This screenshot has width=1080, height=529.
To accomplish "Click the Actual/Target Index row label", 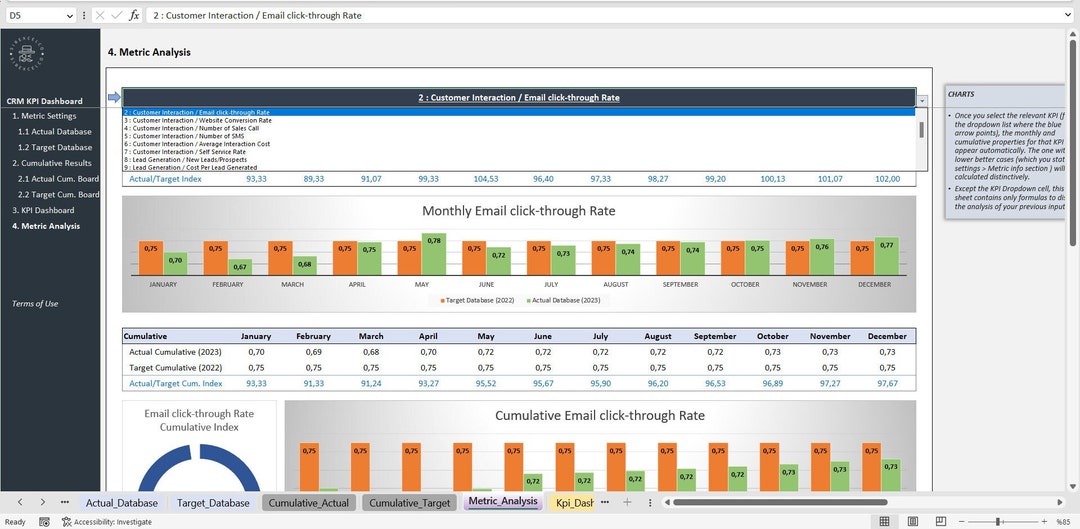I will [x=166, y=179].
